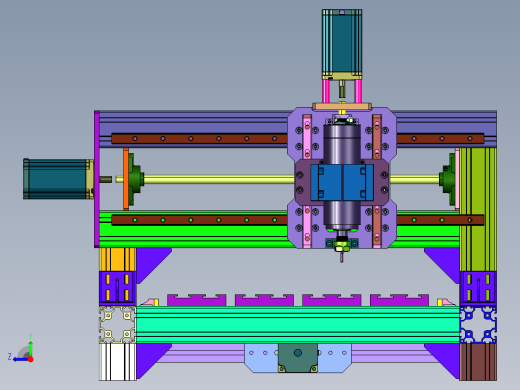Select the tan plate atop the Z carriage
Screen dimensions: 520x390
[x=342, y=107]
